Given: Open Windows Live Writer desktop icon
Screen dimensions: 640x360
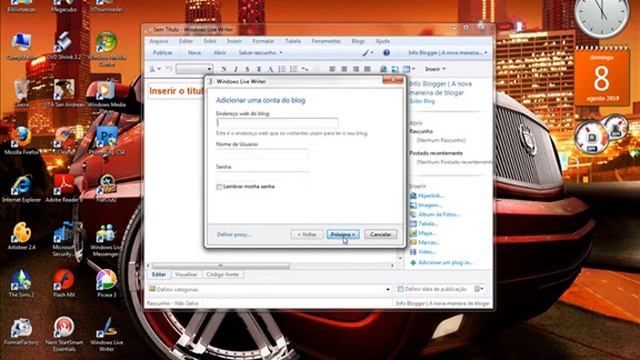Looking at the screenshot, I should coord(107,335).
